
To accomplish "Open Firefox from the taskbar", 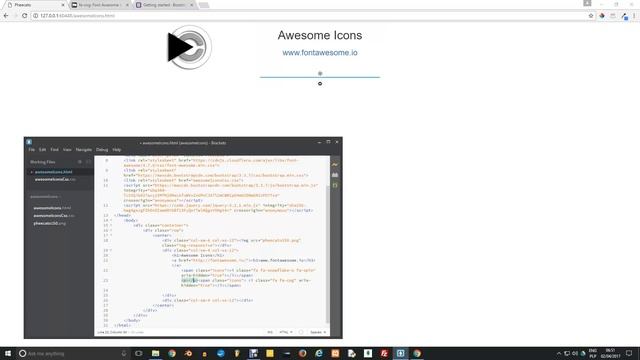I will point(302,353).
